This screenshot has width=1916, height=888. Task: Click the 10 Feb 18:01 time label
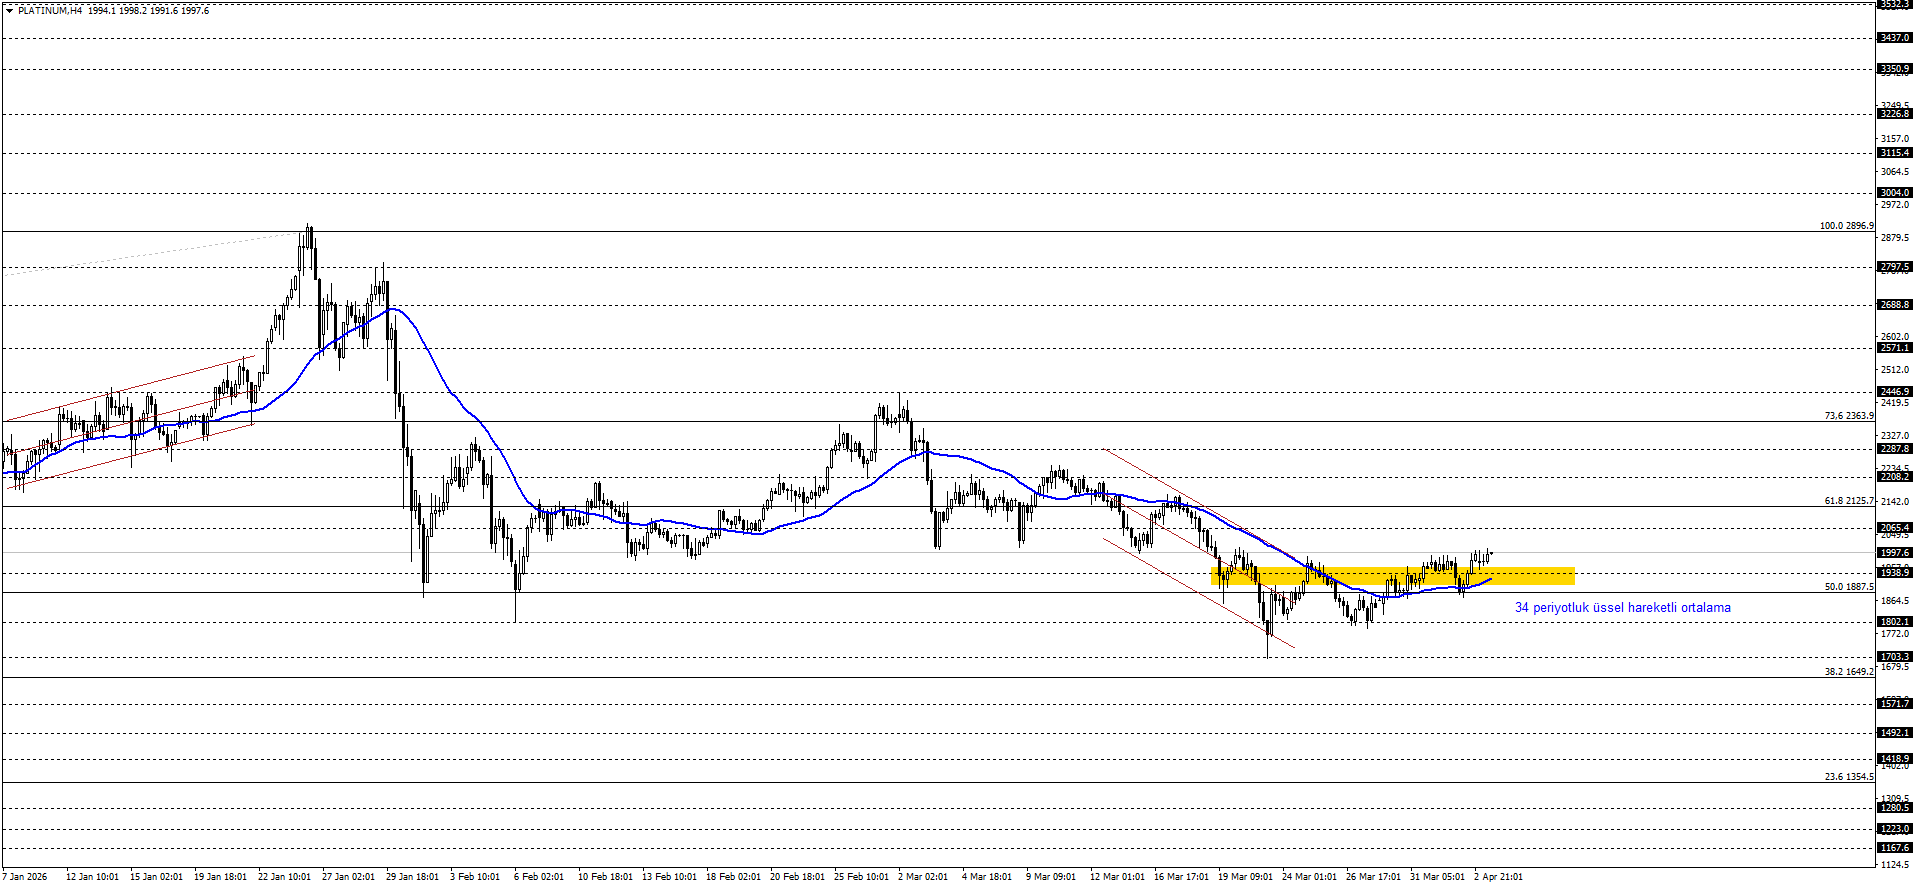click(x=605, y=877)
